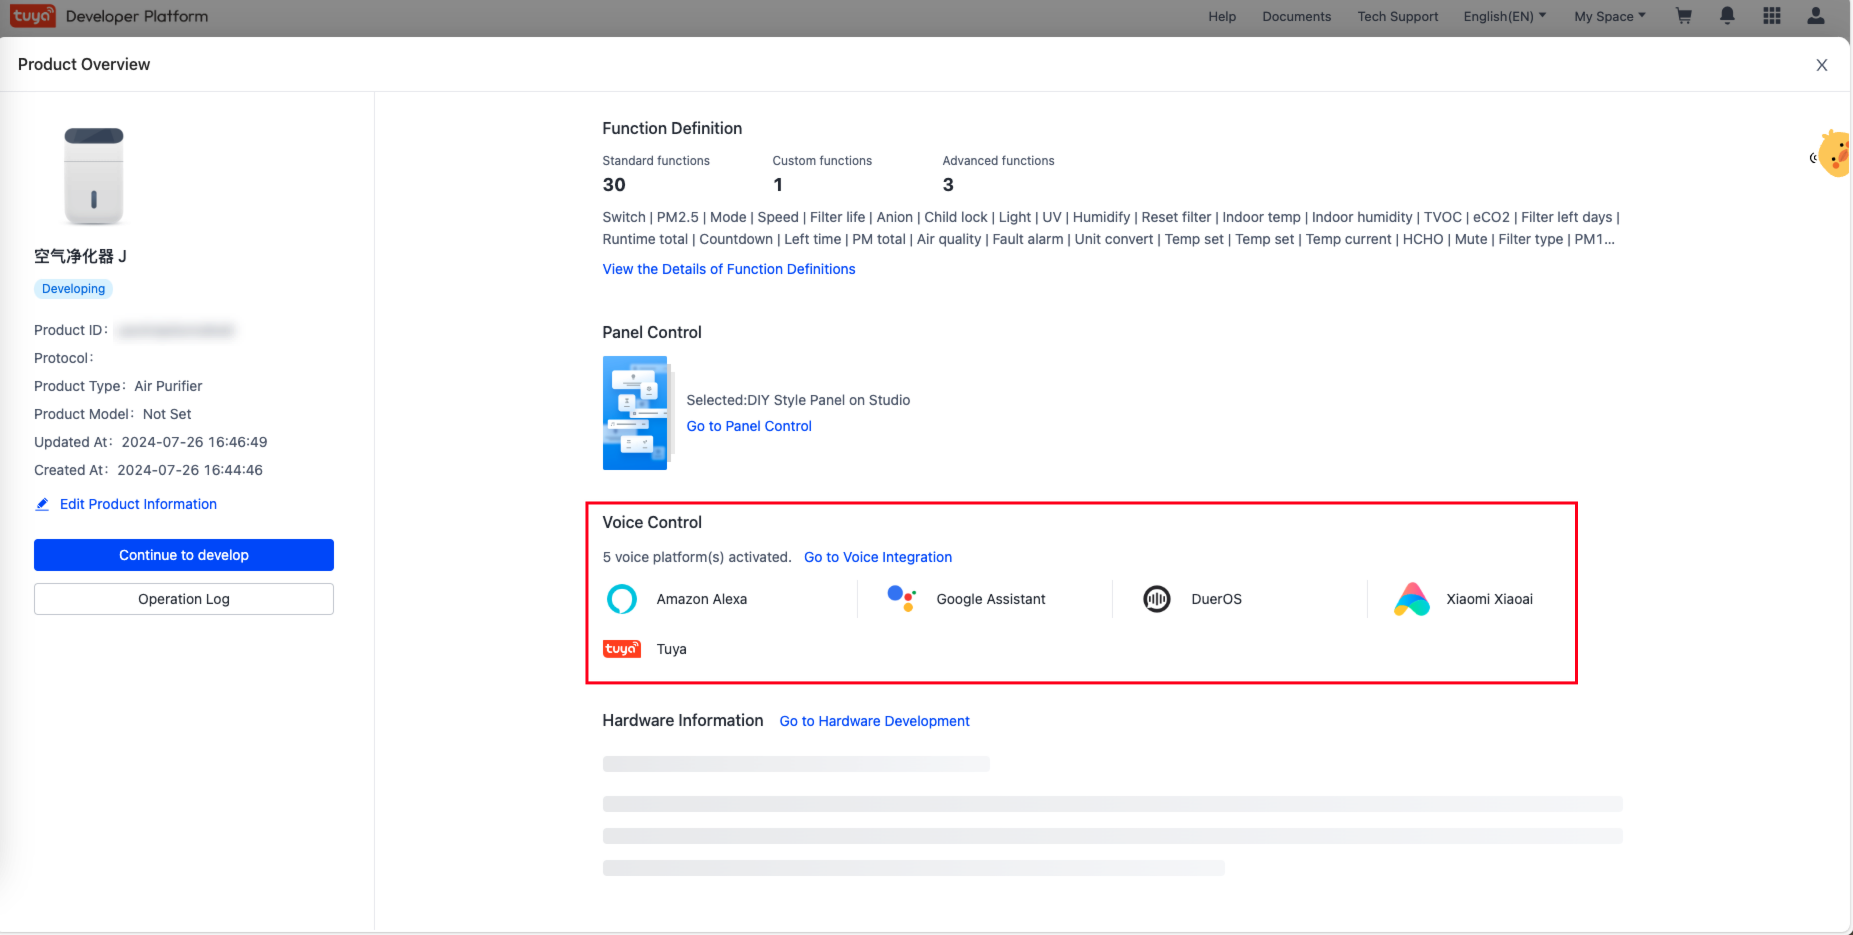Click the Google Assistant logo icon
The image size is (1853, 935).
point(901,598)
